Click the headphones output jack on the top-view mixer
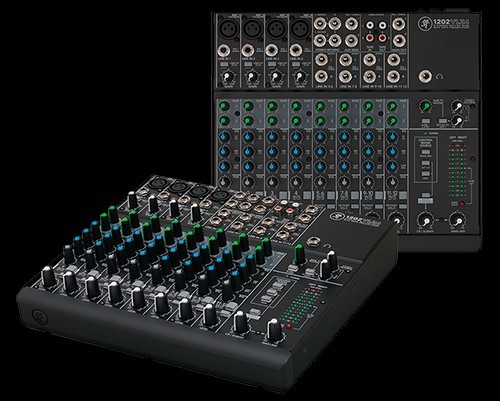 [x=426, y=77]
